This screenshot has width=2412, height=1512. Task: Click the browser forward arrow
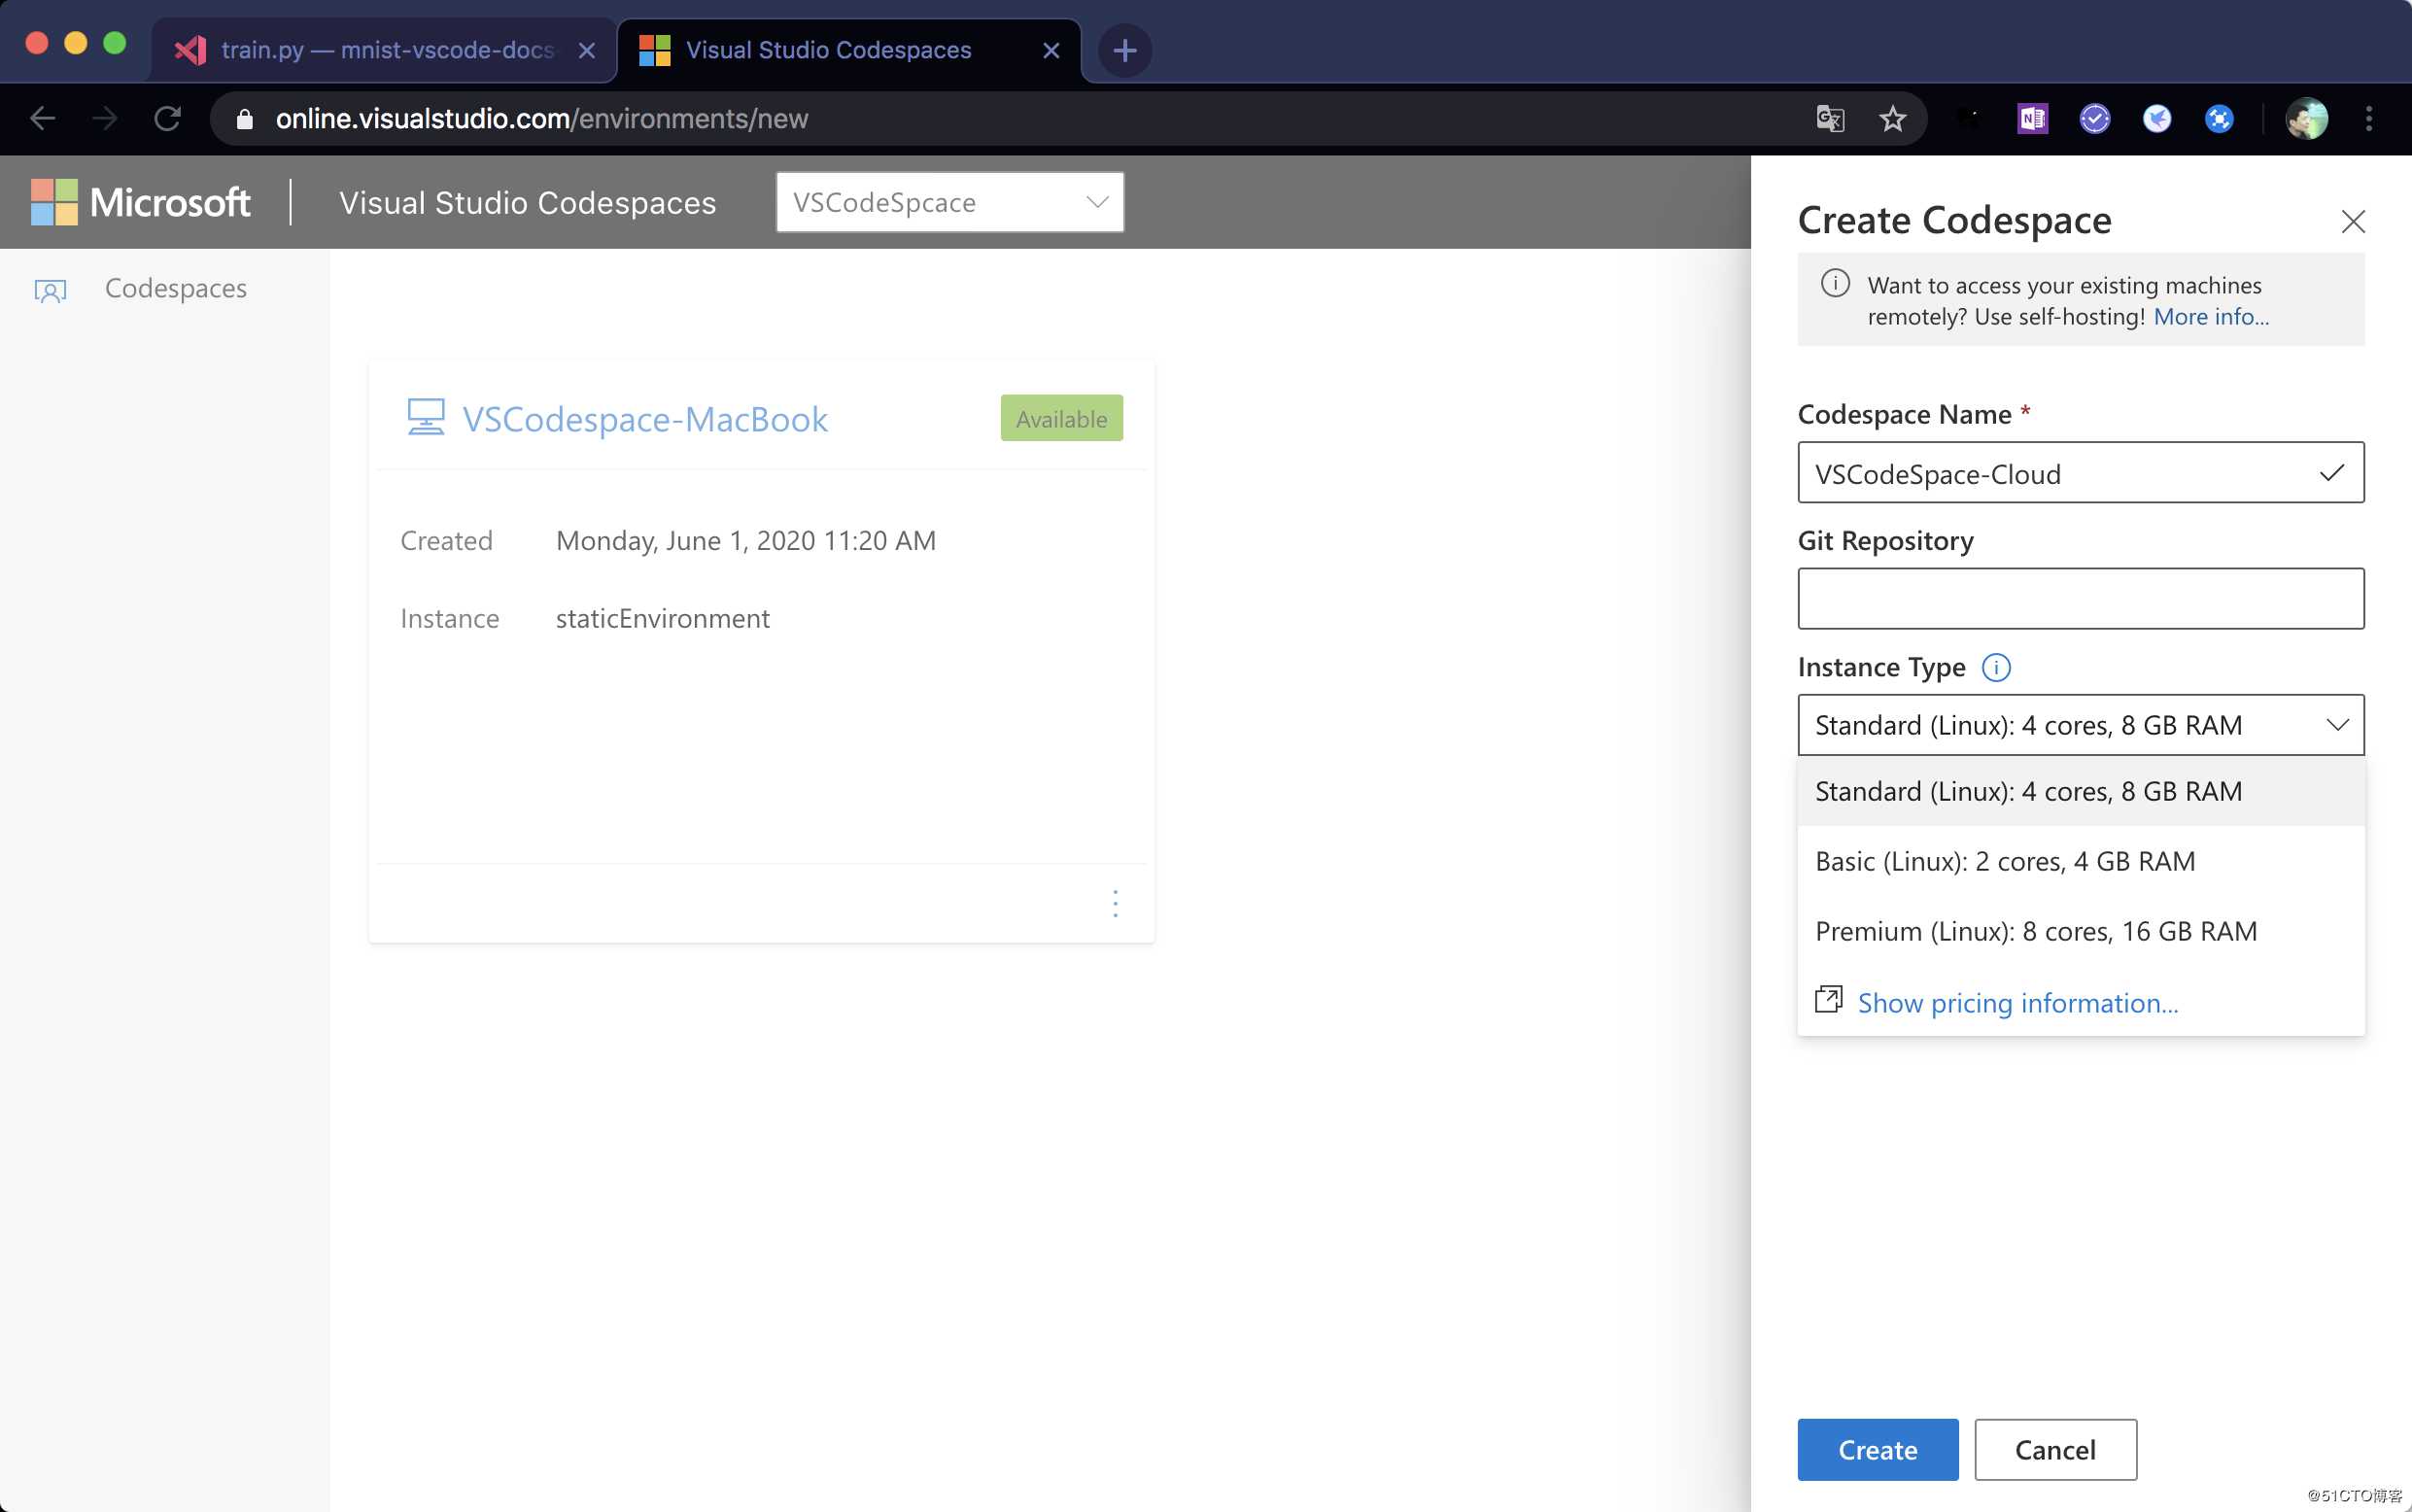tap(105, 119)
